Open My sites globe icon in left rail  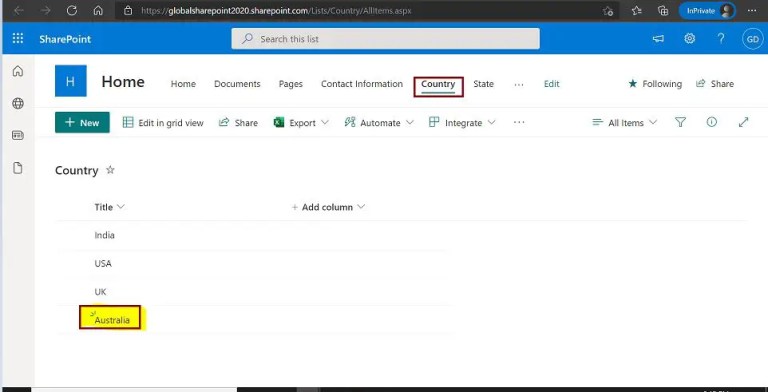[x=18, y=103]
